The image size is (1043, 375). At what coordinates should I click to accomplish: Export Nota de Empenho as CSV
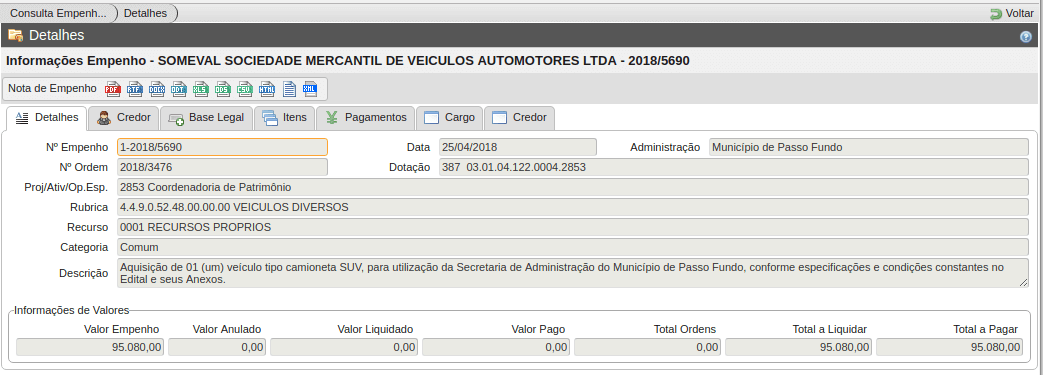[x=244, y=88]
